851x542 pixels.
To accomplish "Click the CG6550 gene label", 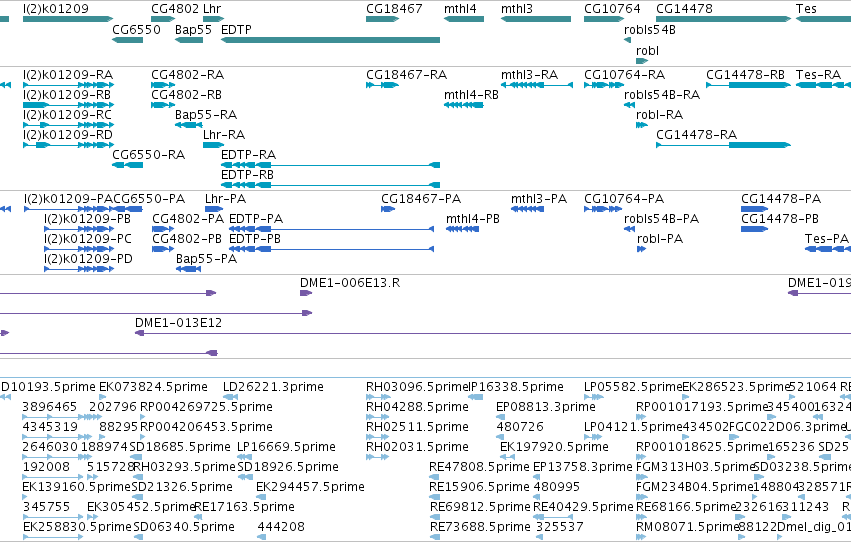I will click(x=136, y=29).
